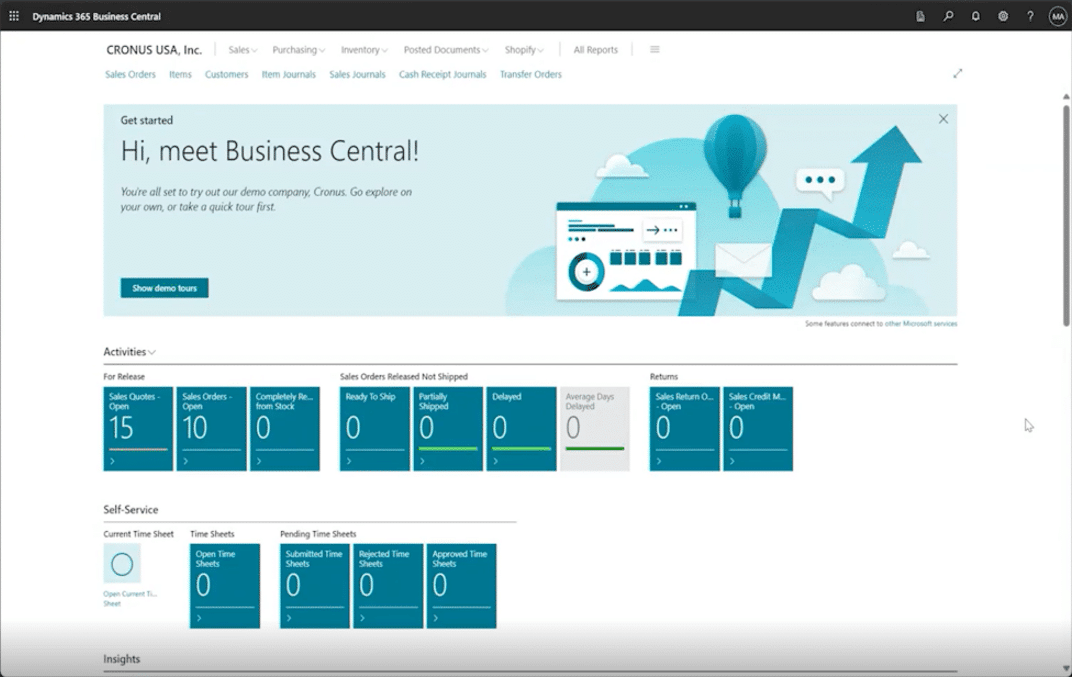The image size is (1072, 677).
Task: Open the Posted Documents menu
Action: 446,50
